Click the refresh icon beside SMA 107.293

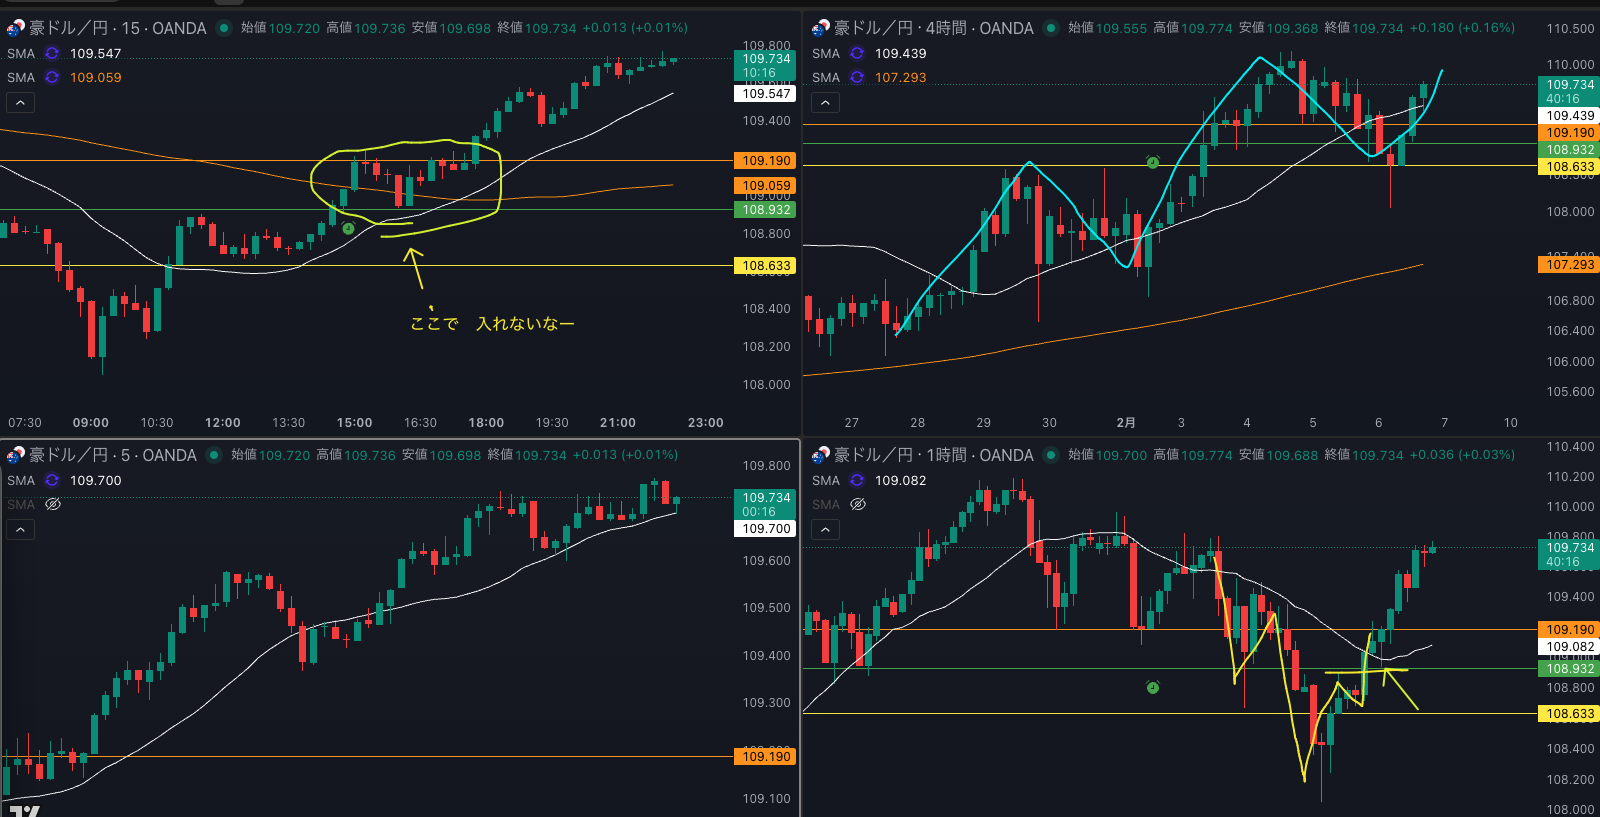(x=857, y=78)
